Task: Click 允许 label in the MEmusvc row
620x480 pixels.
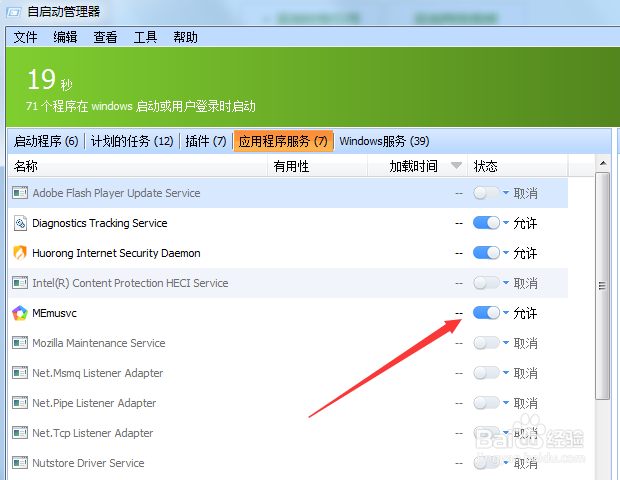Action: (525, 313)
